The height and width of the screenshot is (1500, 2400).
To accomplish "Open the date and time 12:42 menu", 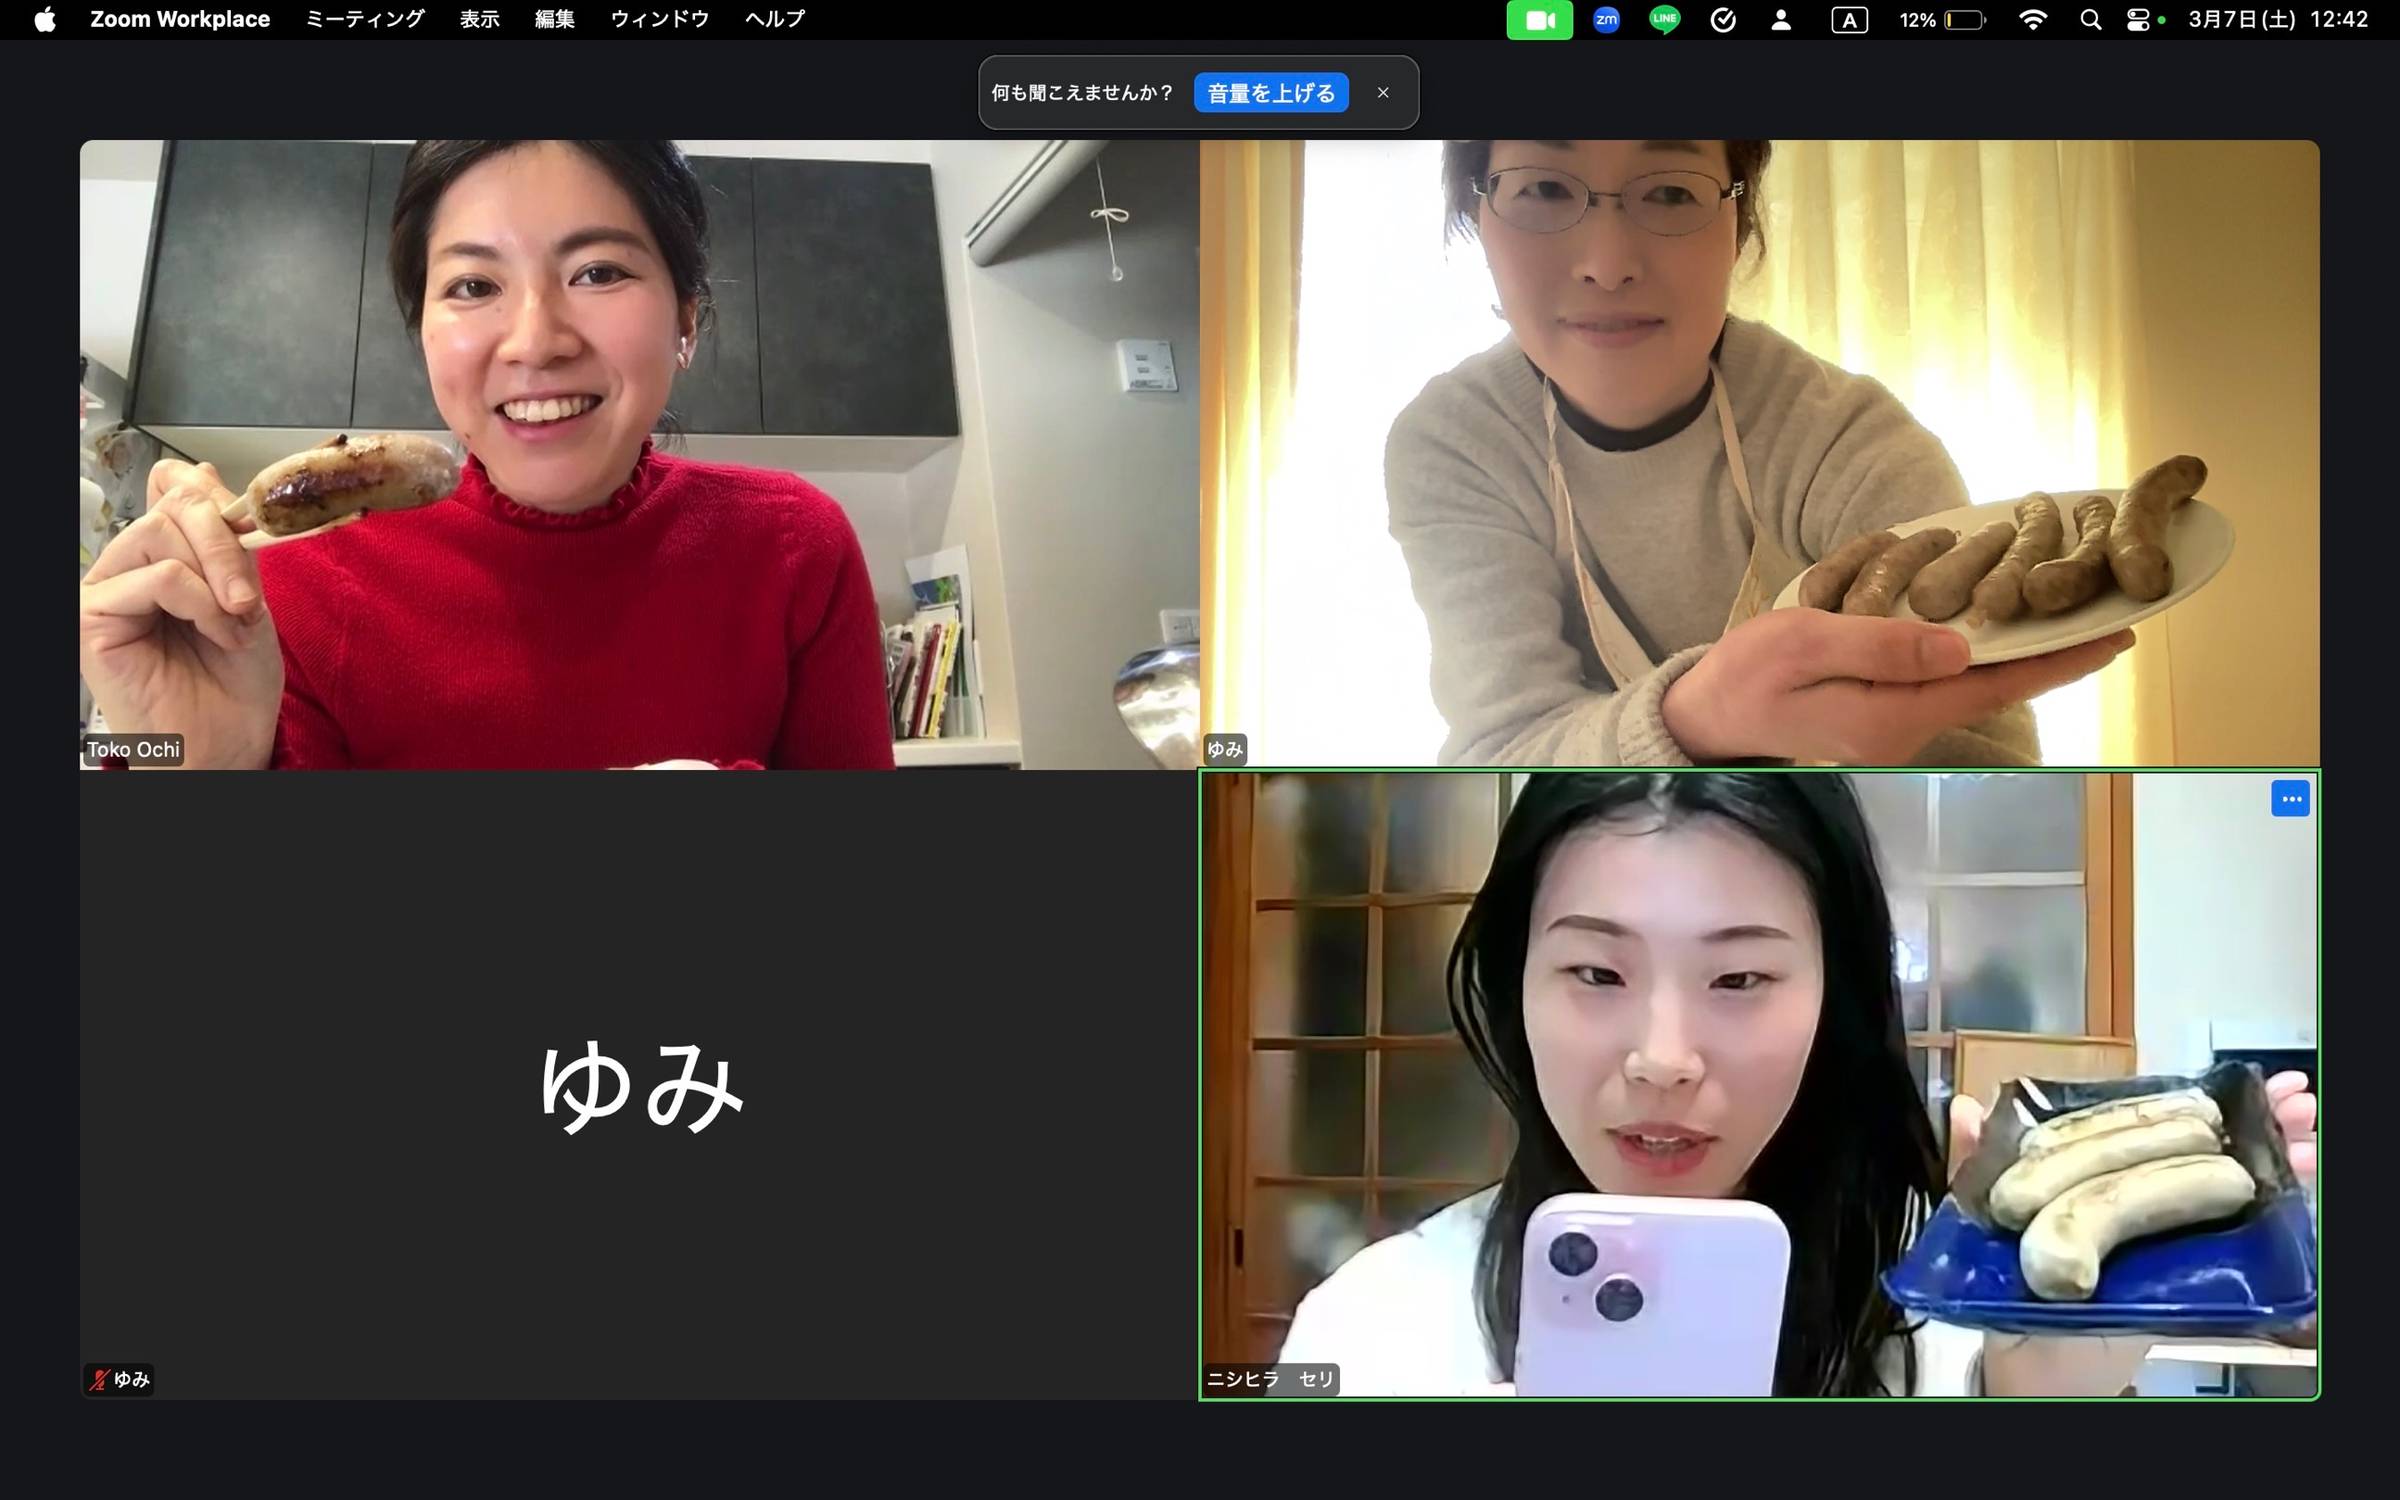I will (2278, 20).
